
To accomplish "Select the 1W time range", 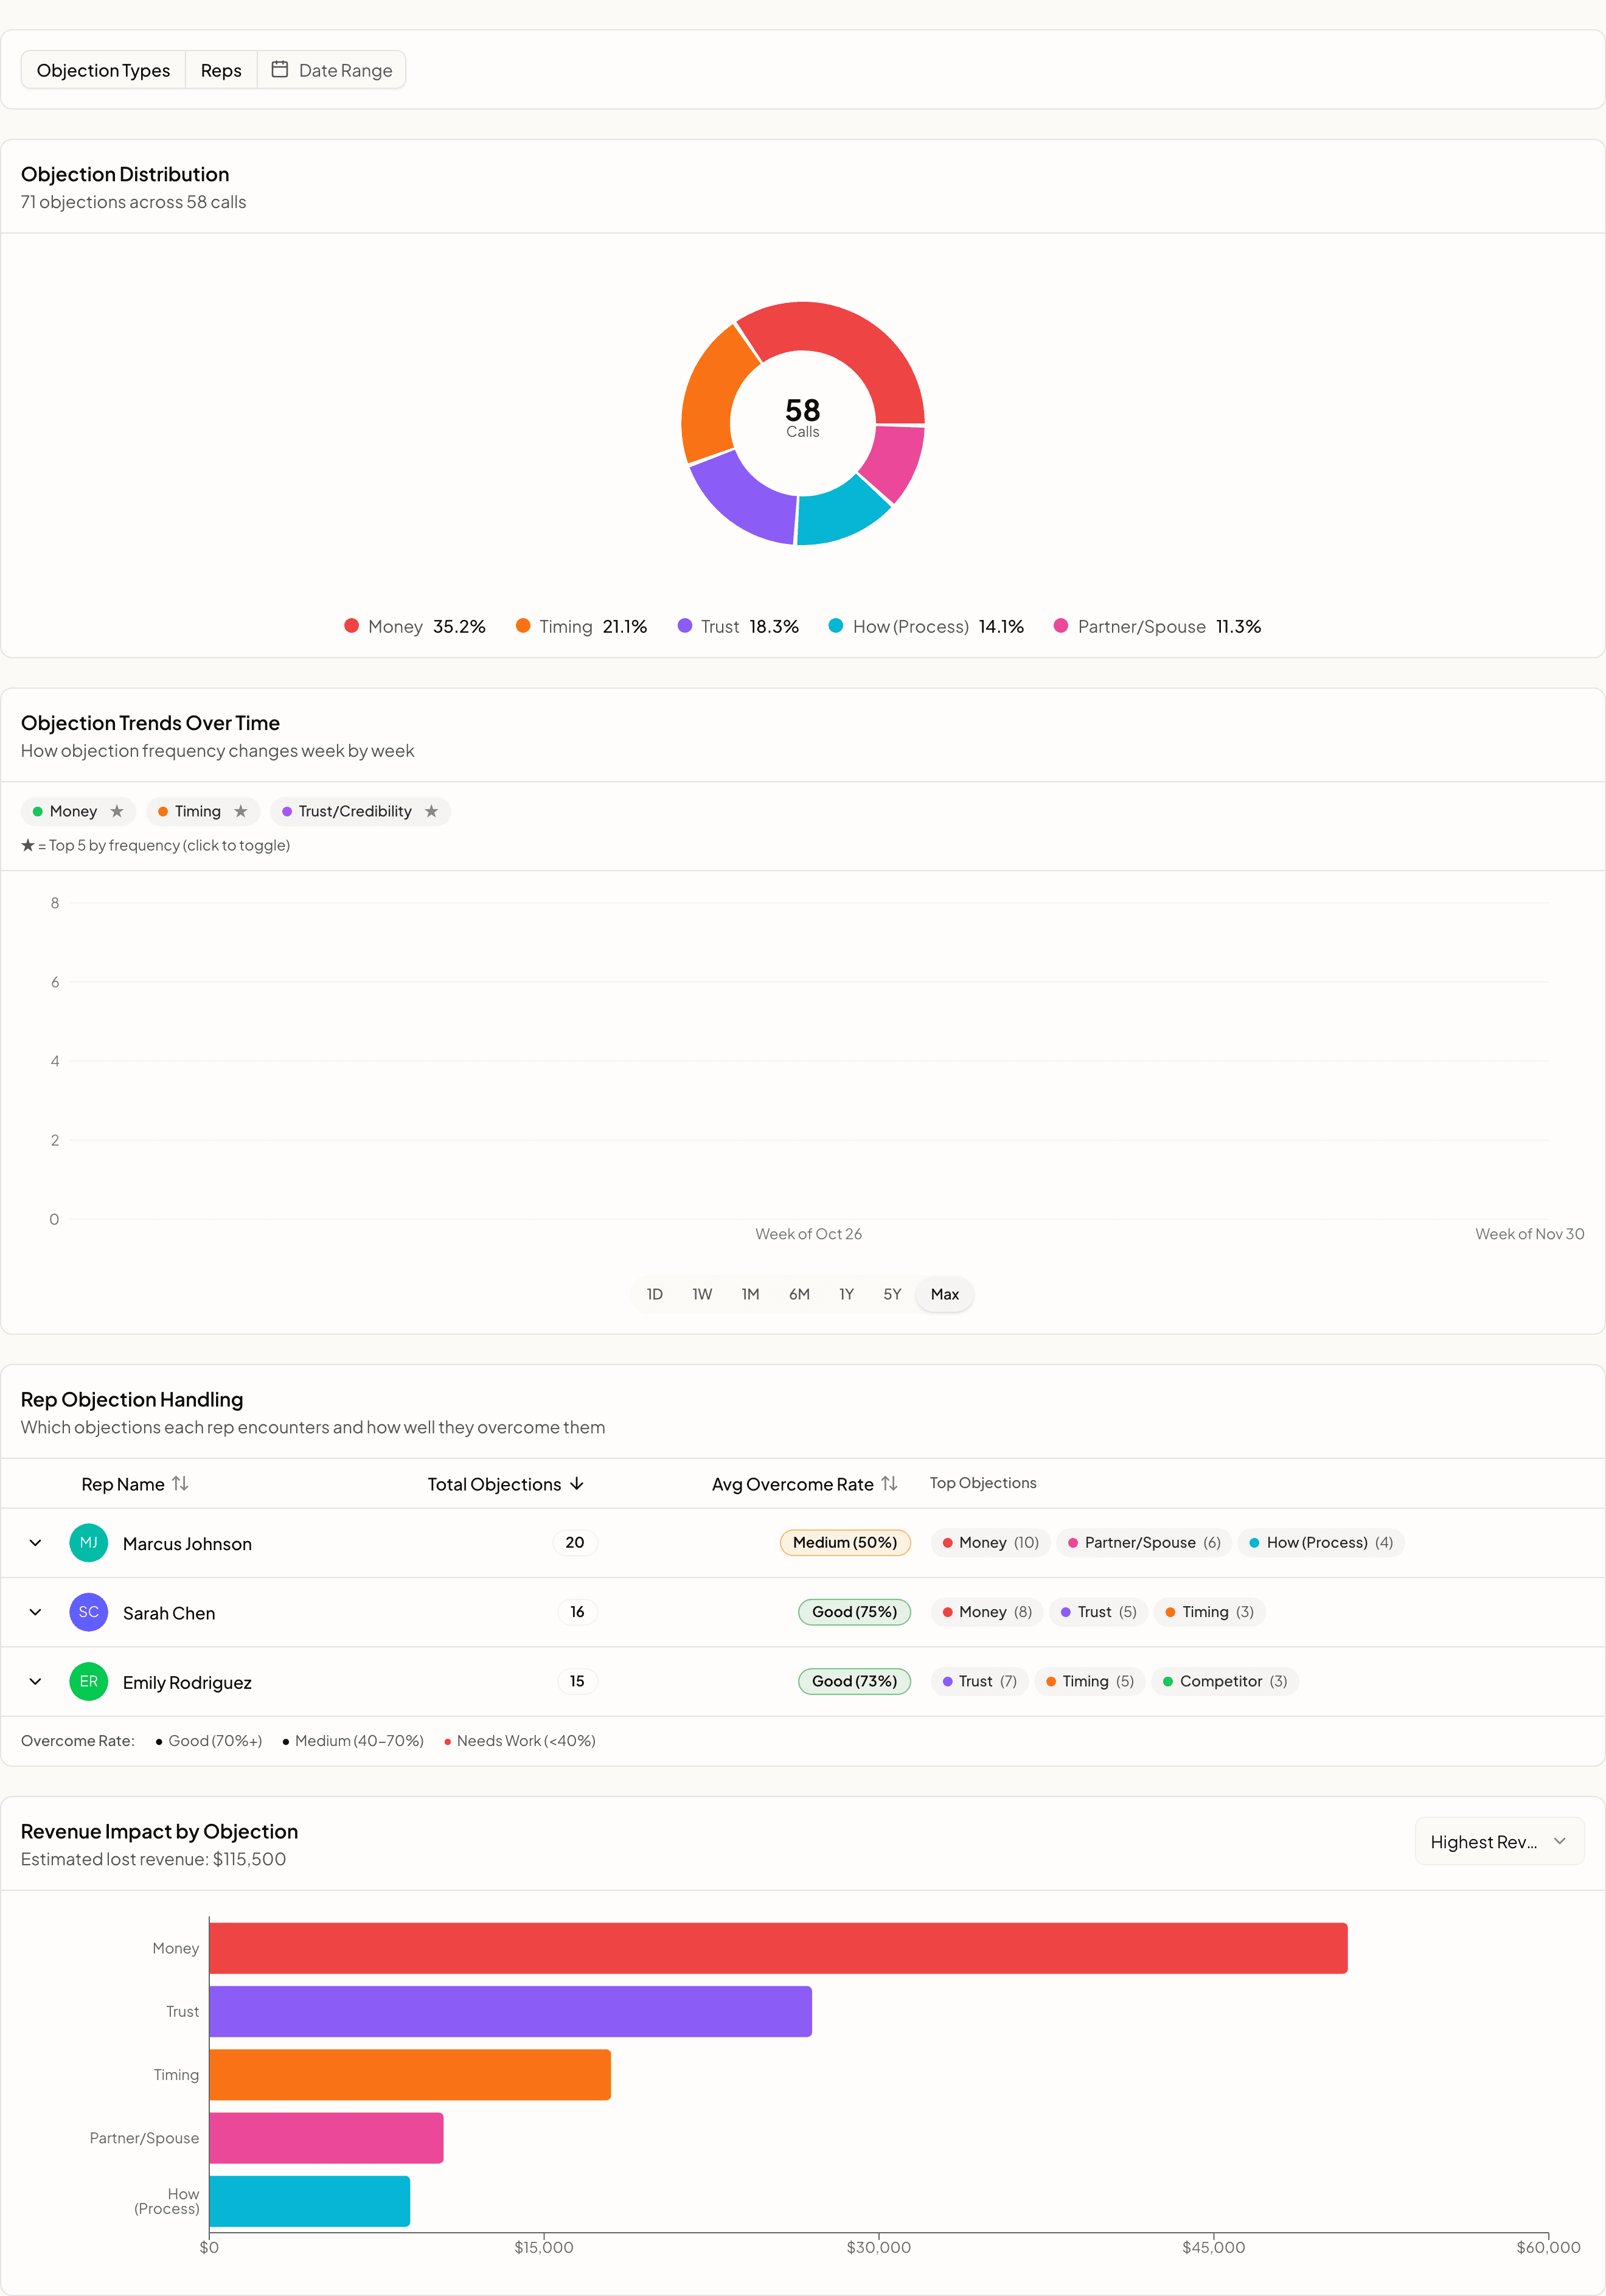I will [702, 1294].
